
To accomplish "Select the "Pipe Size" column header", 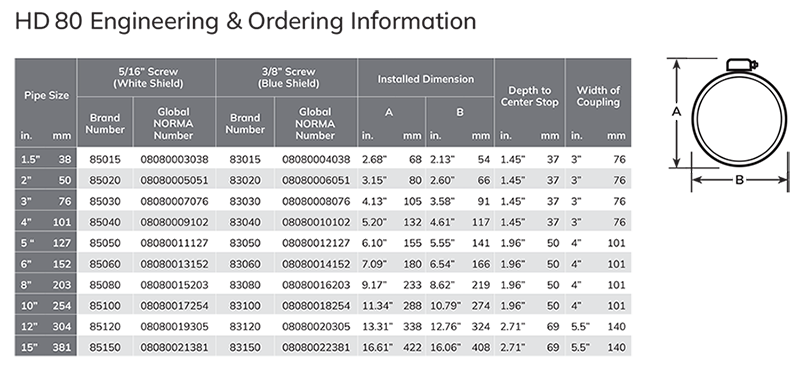I will click(46, 95).
